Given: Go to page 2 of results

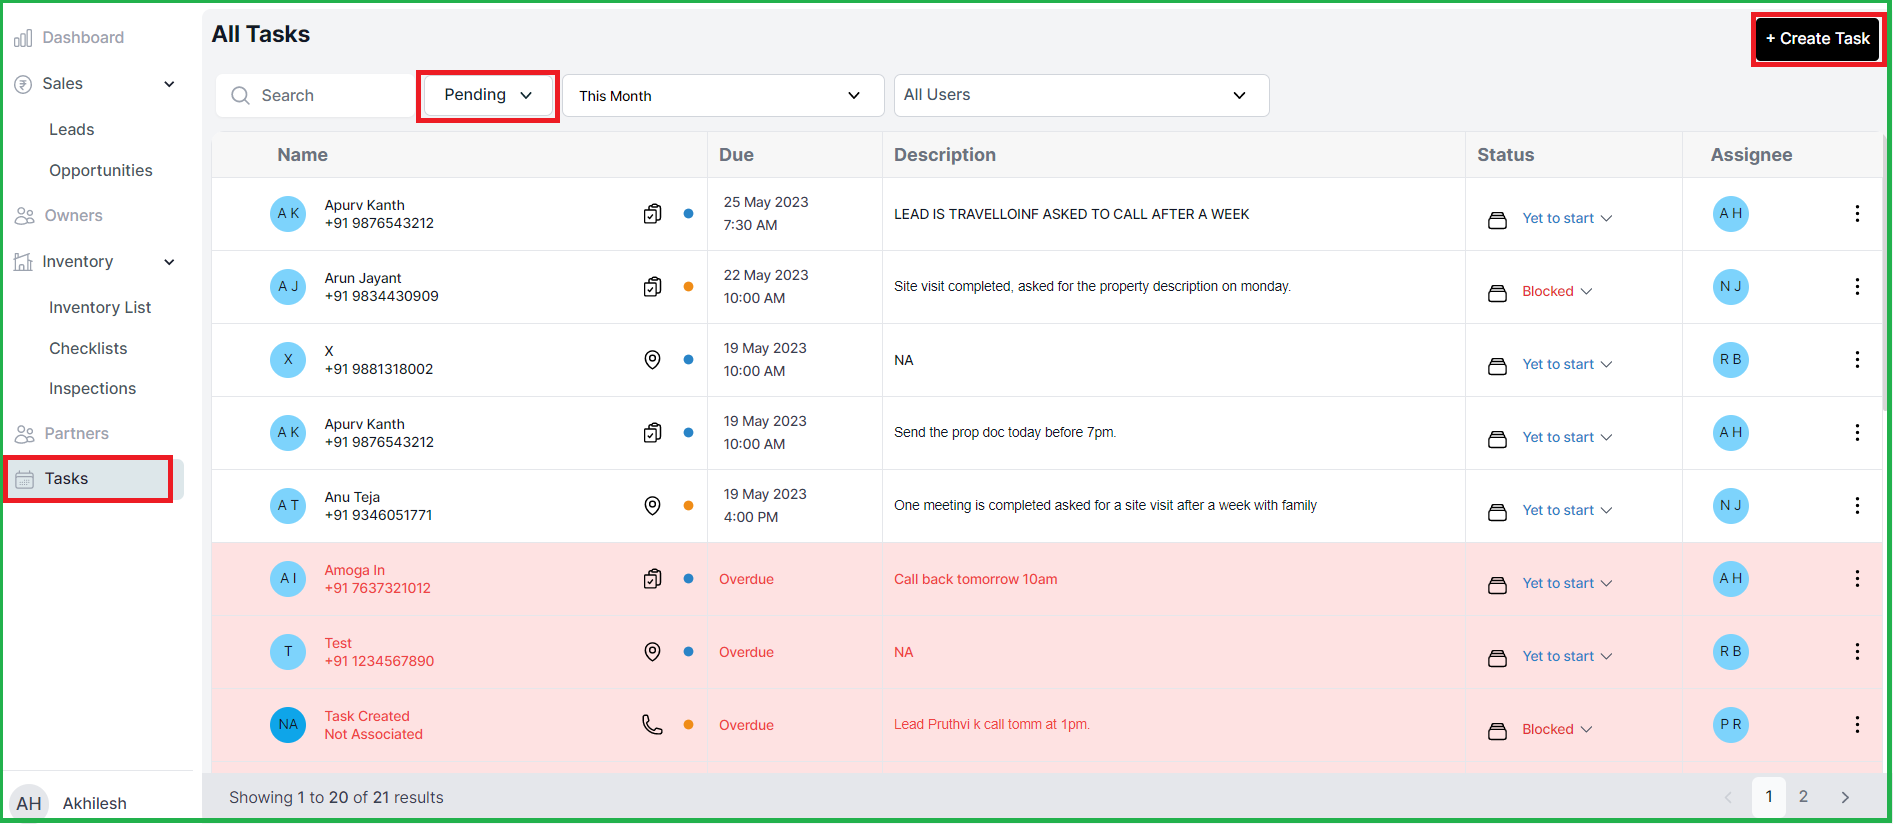Looking at the screenshot, I should coord(1803,797).
